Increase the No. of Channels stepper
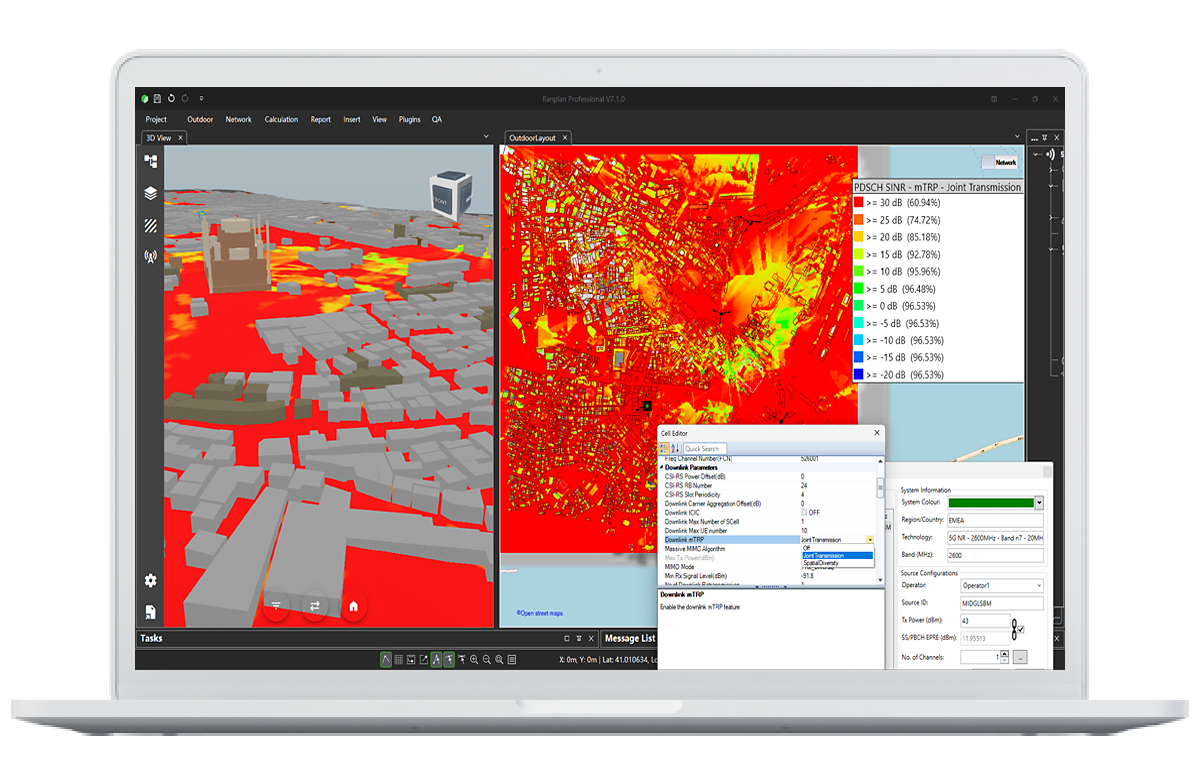 (1005, 654)
